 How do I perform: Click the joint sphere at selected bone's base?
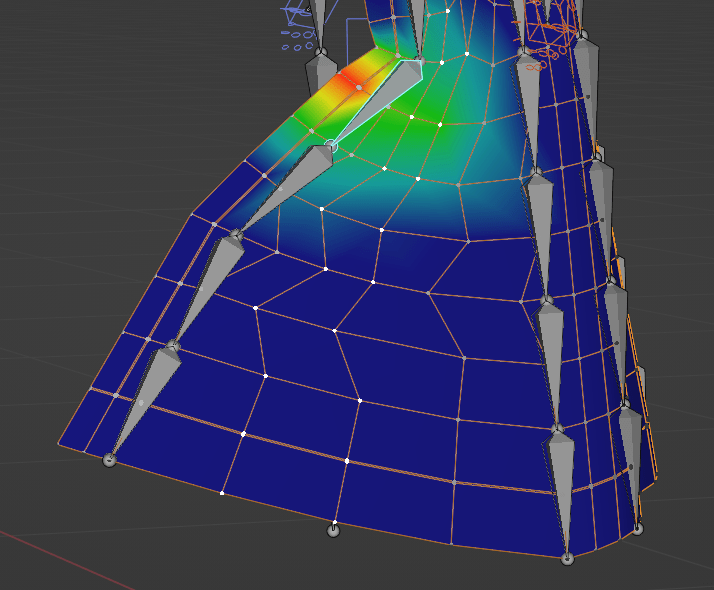click(x=331, y=146)
